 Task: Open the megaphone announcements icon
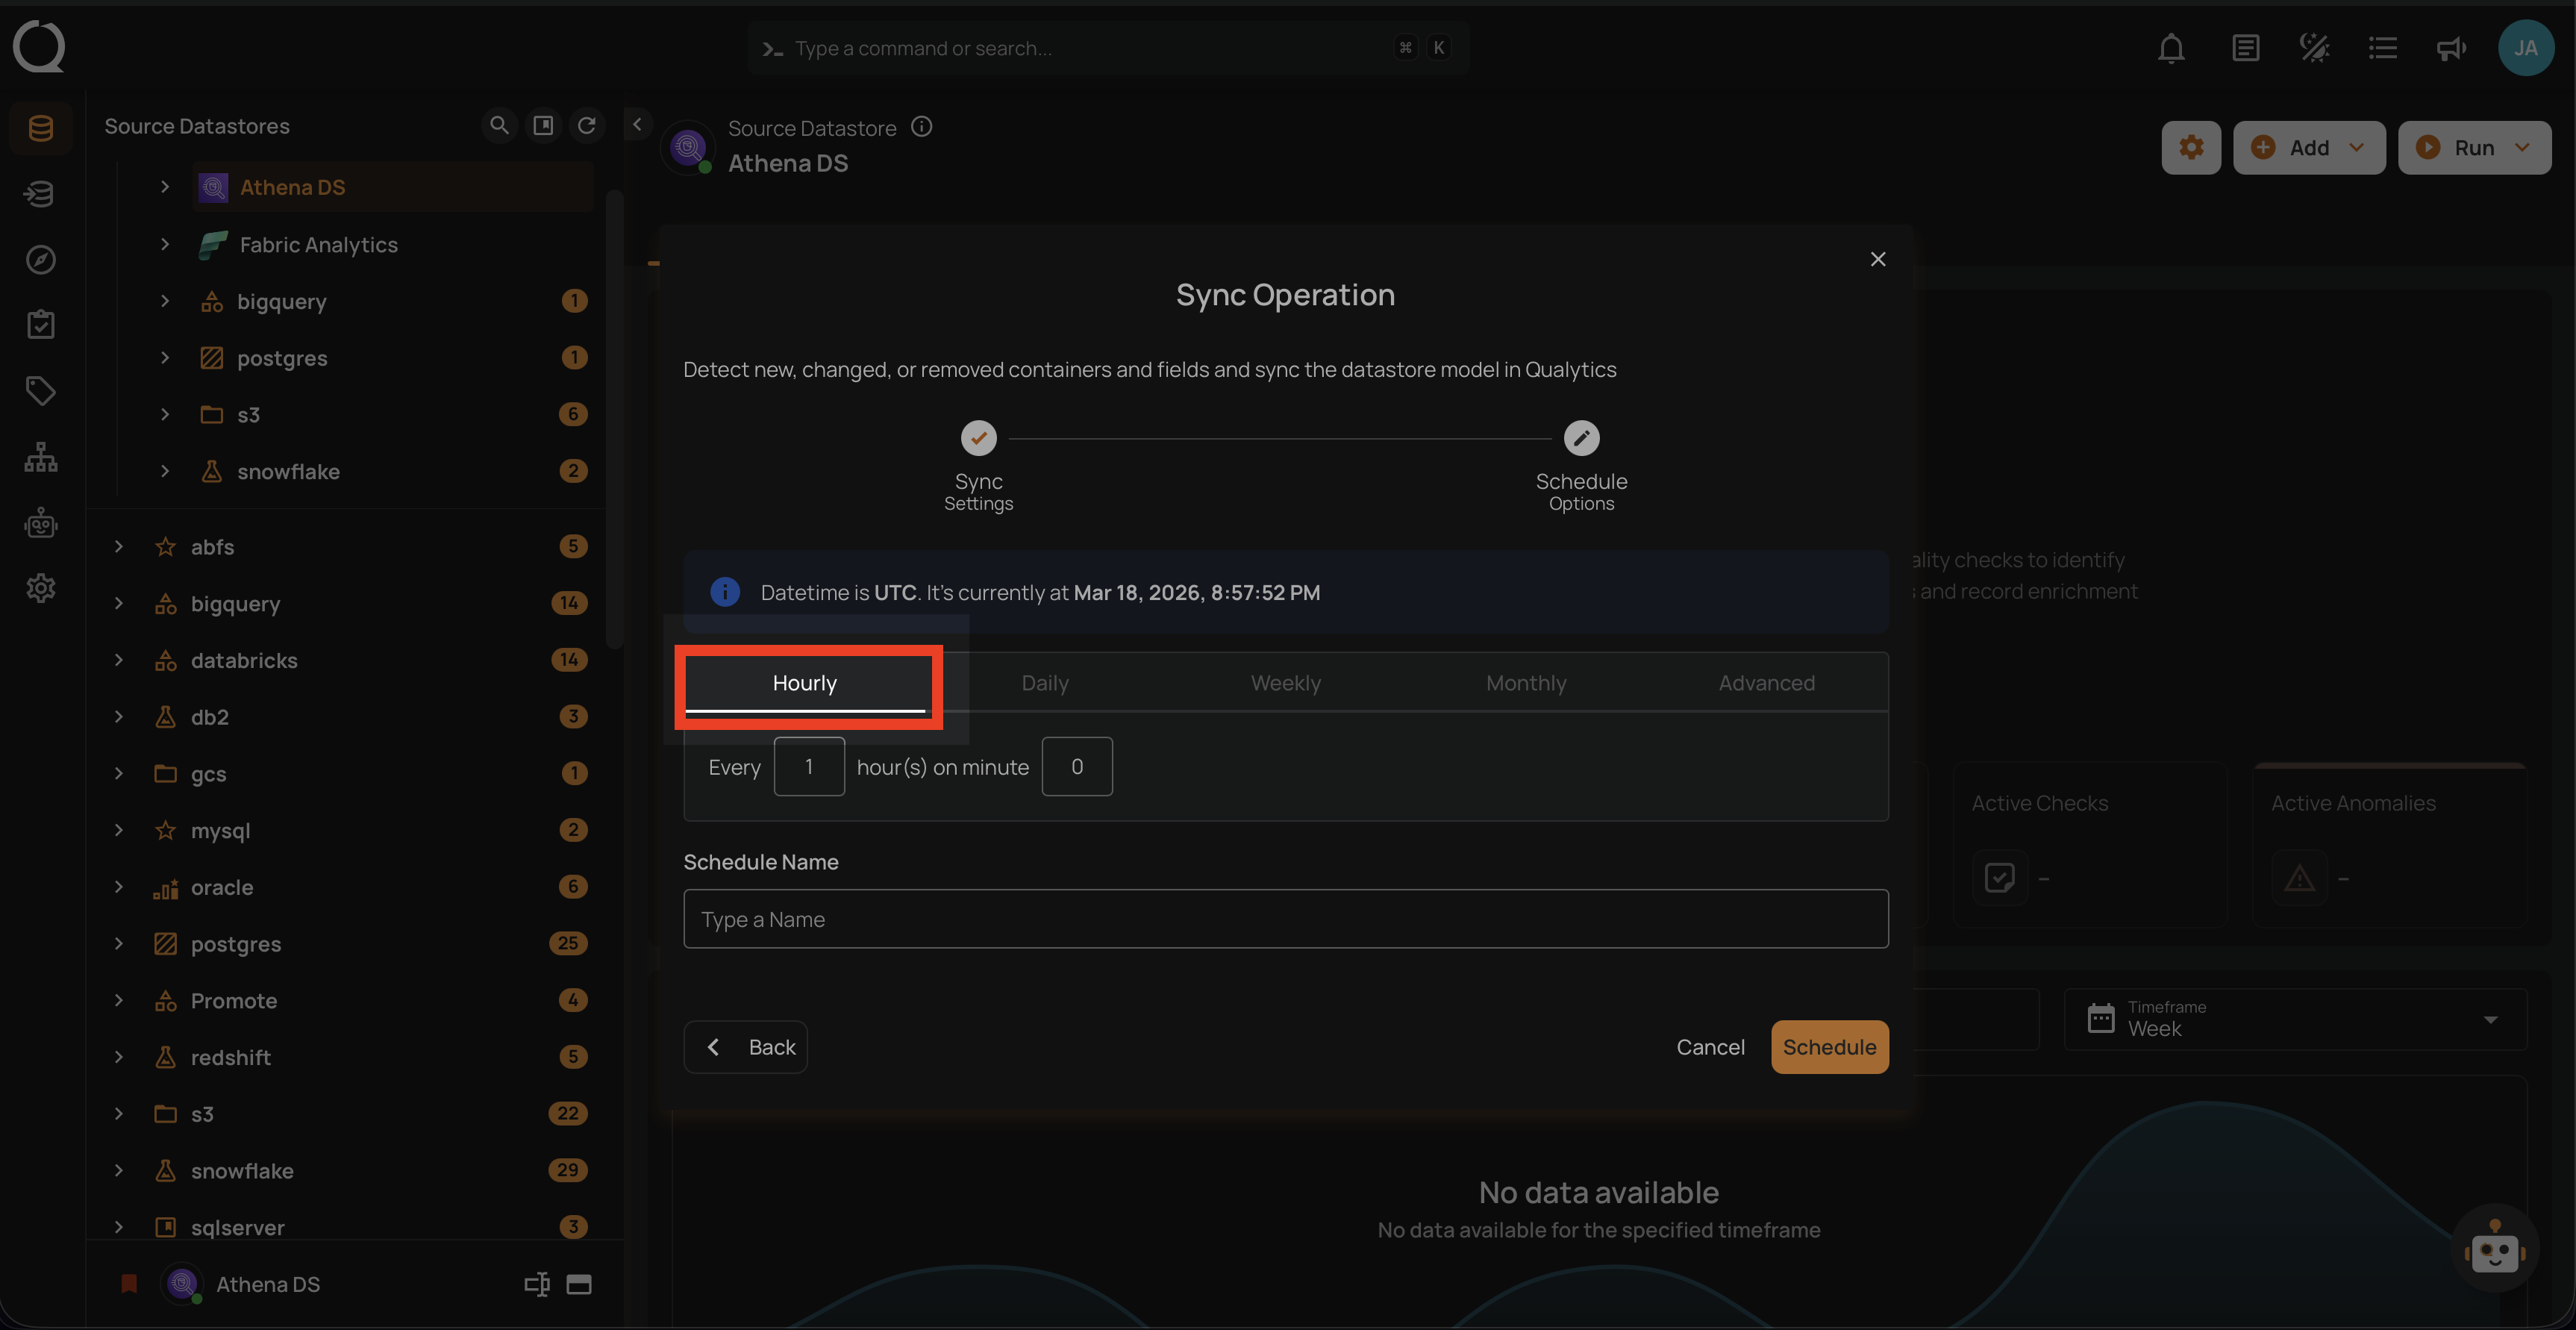click(x=2450, y=48)
